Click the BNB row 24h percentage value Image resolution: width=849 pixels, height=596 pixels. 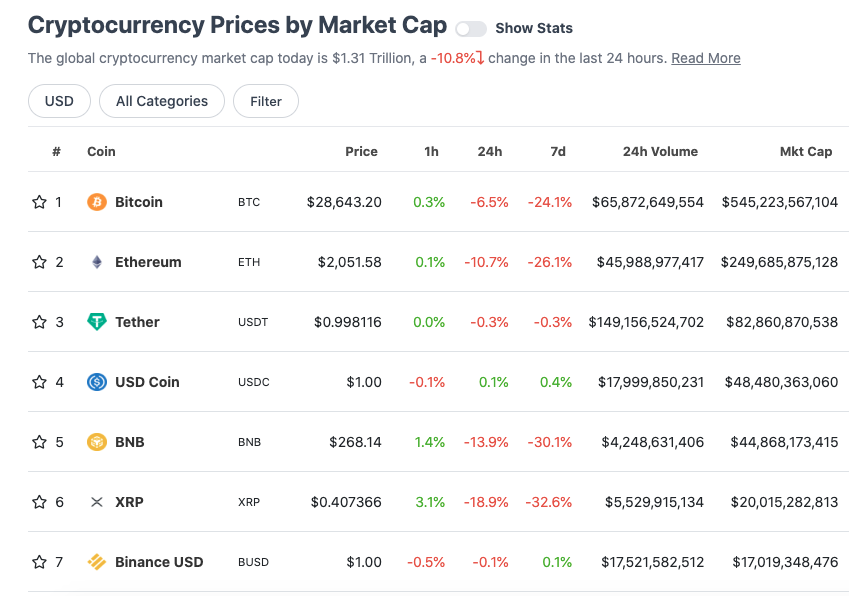click(x=486, y=442)
